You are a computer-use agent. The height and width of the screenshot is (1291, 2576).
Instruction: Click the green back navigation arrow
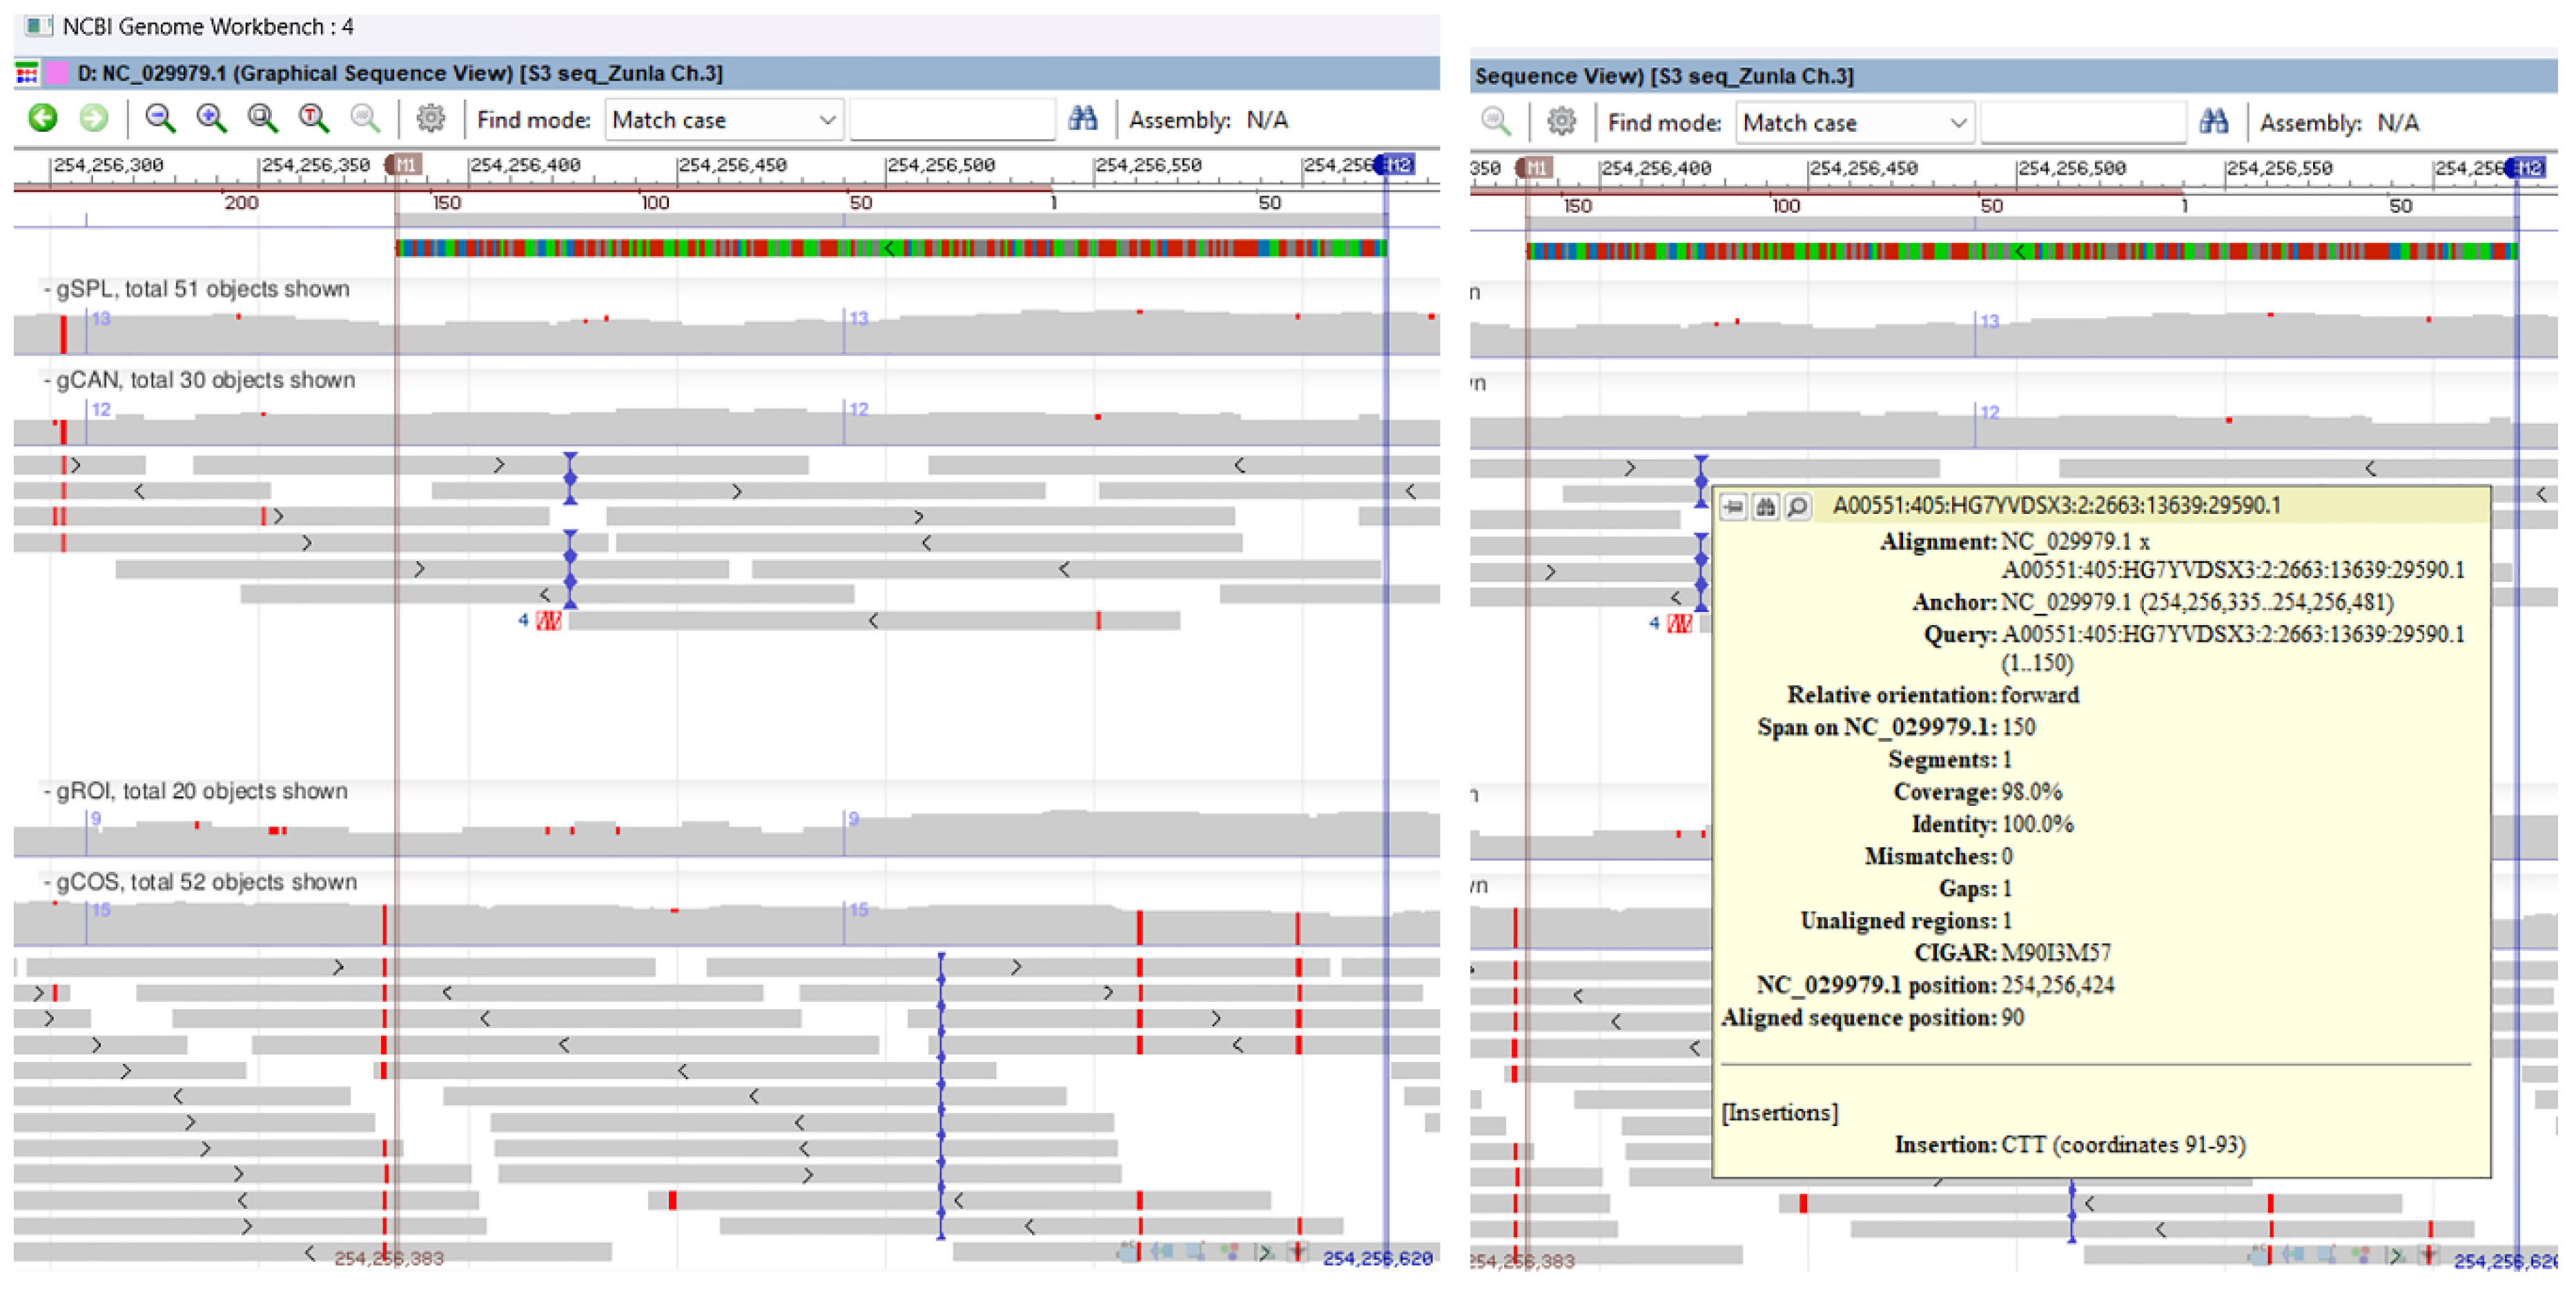click(44, 117)
